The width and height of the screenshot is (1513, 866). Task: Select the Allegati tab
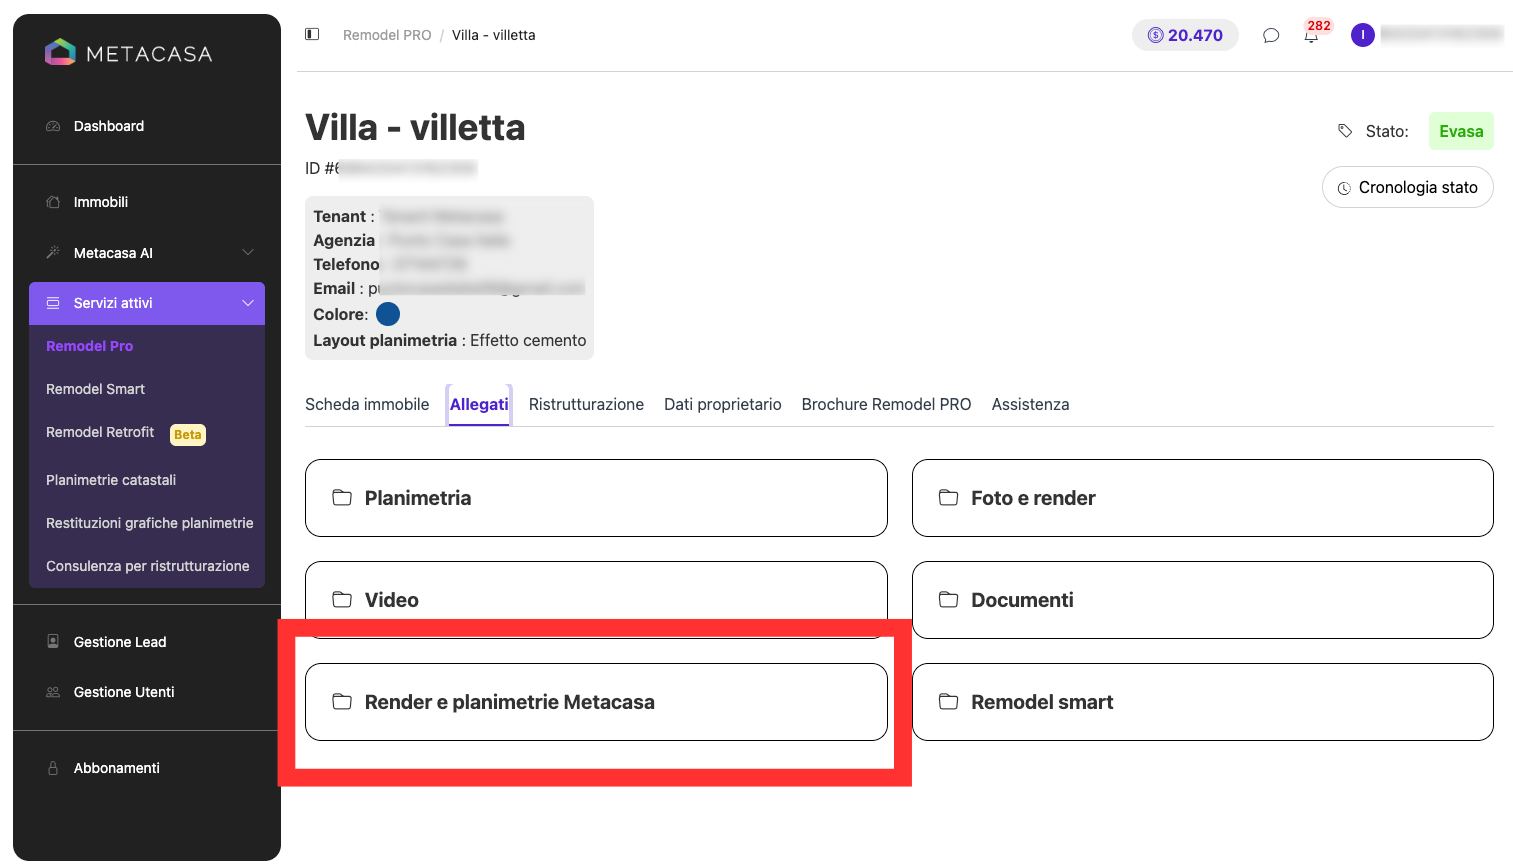(x=479, y=404)
